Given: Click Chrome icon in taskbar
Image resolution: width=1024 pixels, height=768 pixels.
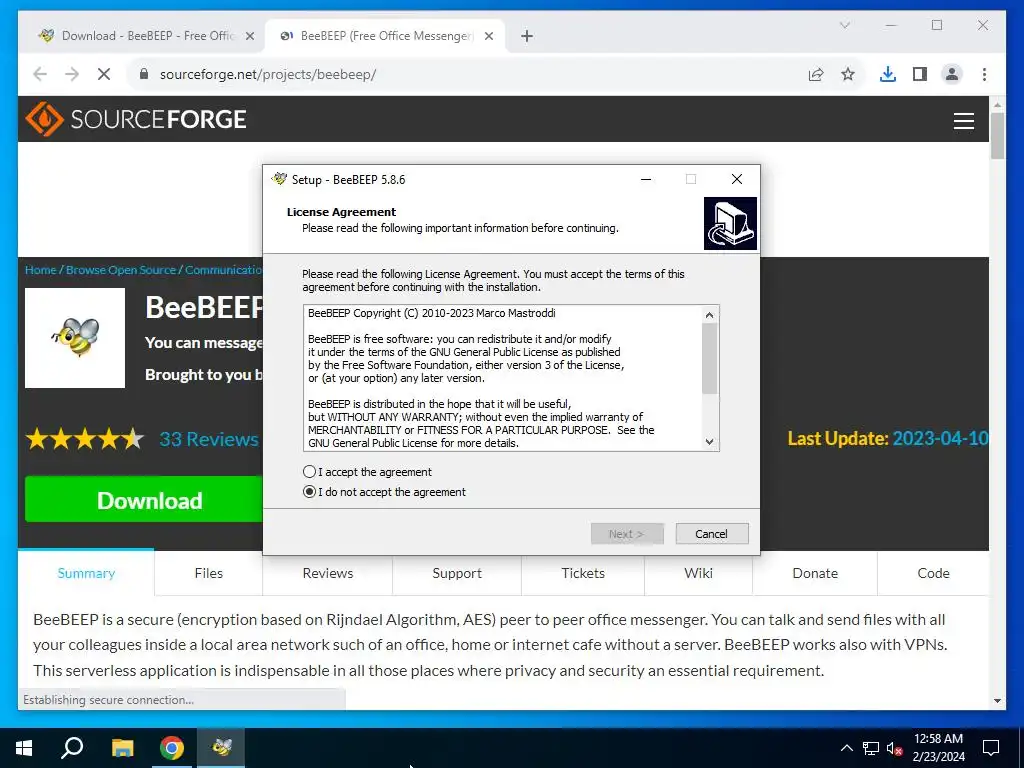Looking at the screenshot, I should tap(172, 748).
